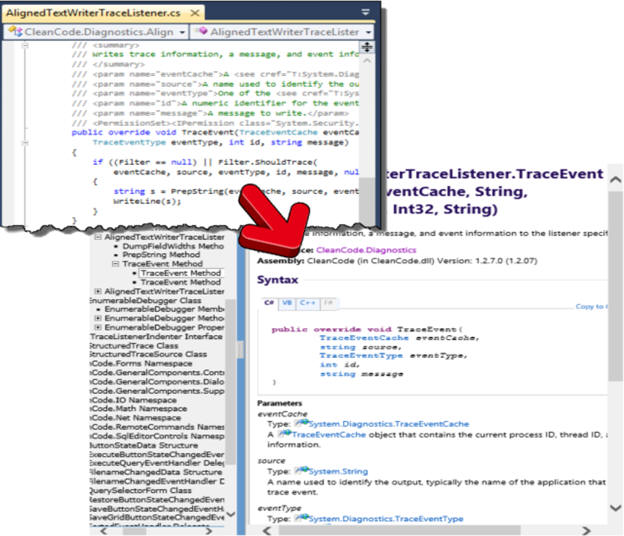624x536 pixels.
Task: Switch syntax view to the F# tab
Action: click(x=328, y=303)
